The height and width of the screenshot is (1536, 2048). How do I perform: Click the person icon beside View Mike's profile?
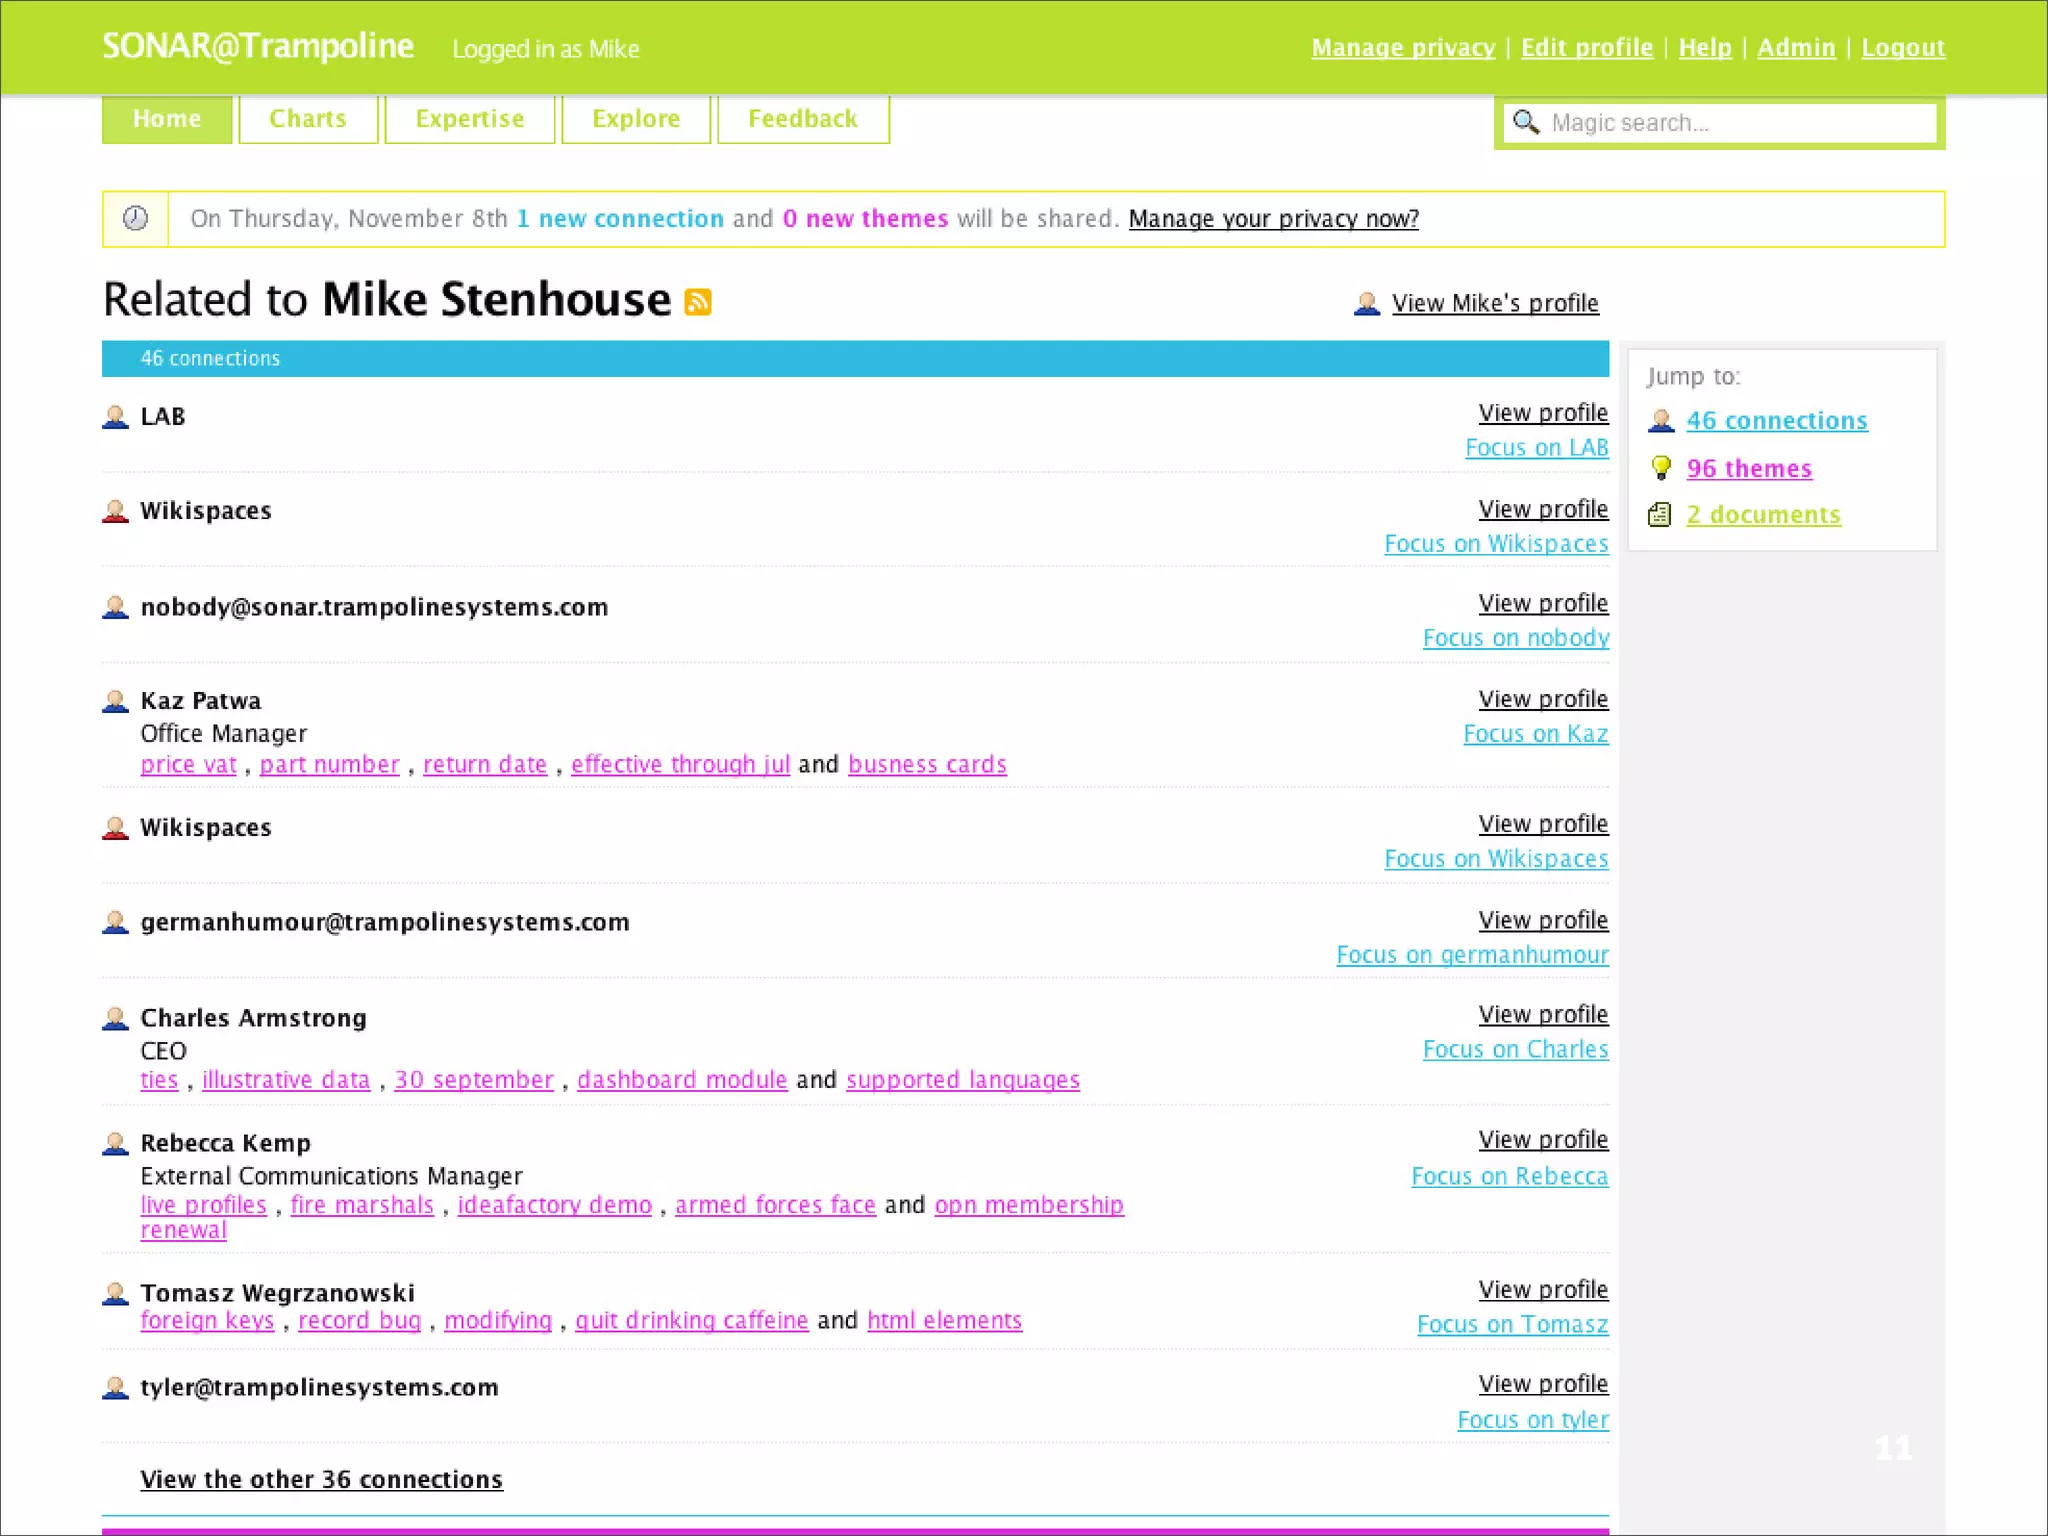pyautogui.click(x=1366, y=303)
